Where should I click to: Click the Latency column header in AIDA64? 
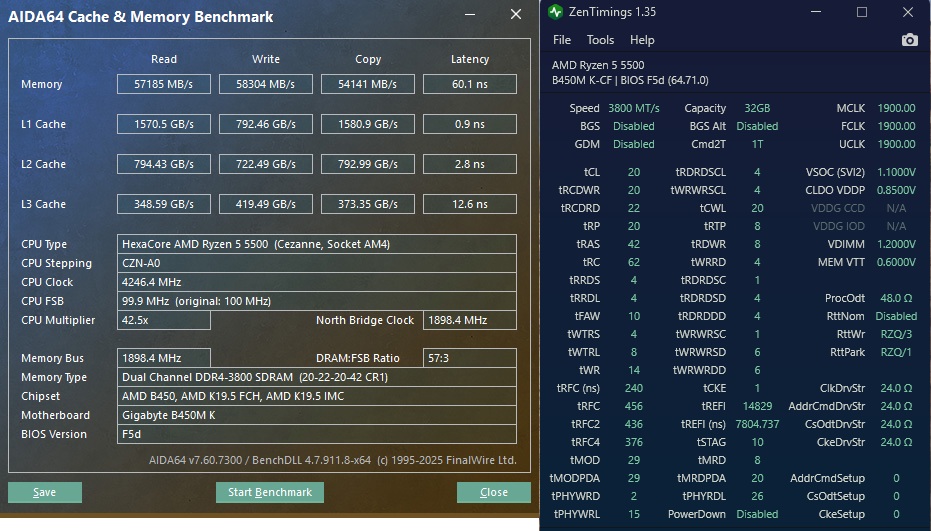click(x=470, y=59)
